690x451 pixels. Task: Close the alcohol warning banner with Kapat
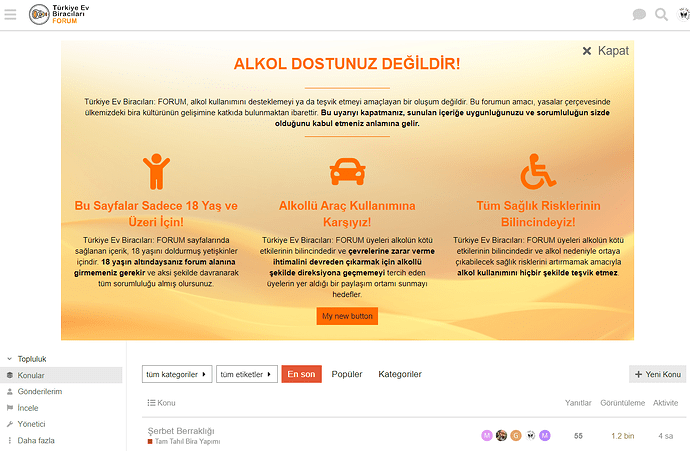coord(606,51)
